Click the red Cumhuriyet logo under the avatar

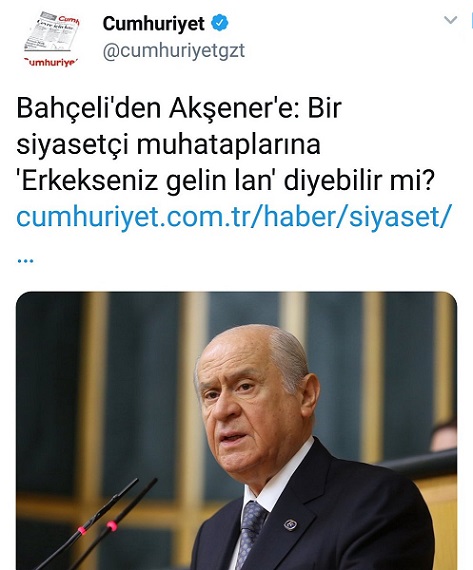[x=51, y=62]
